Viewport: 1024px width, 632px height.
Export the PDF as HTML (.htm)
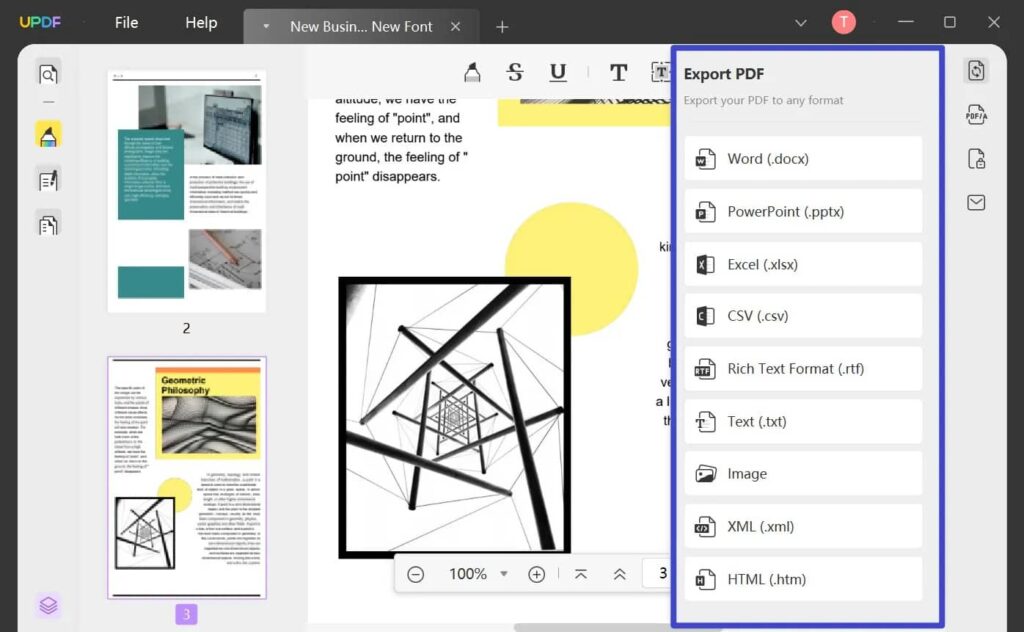[x=802, y=579]
